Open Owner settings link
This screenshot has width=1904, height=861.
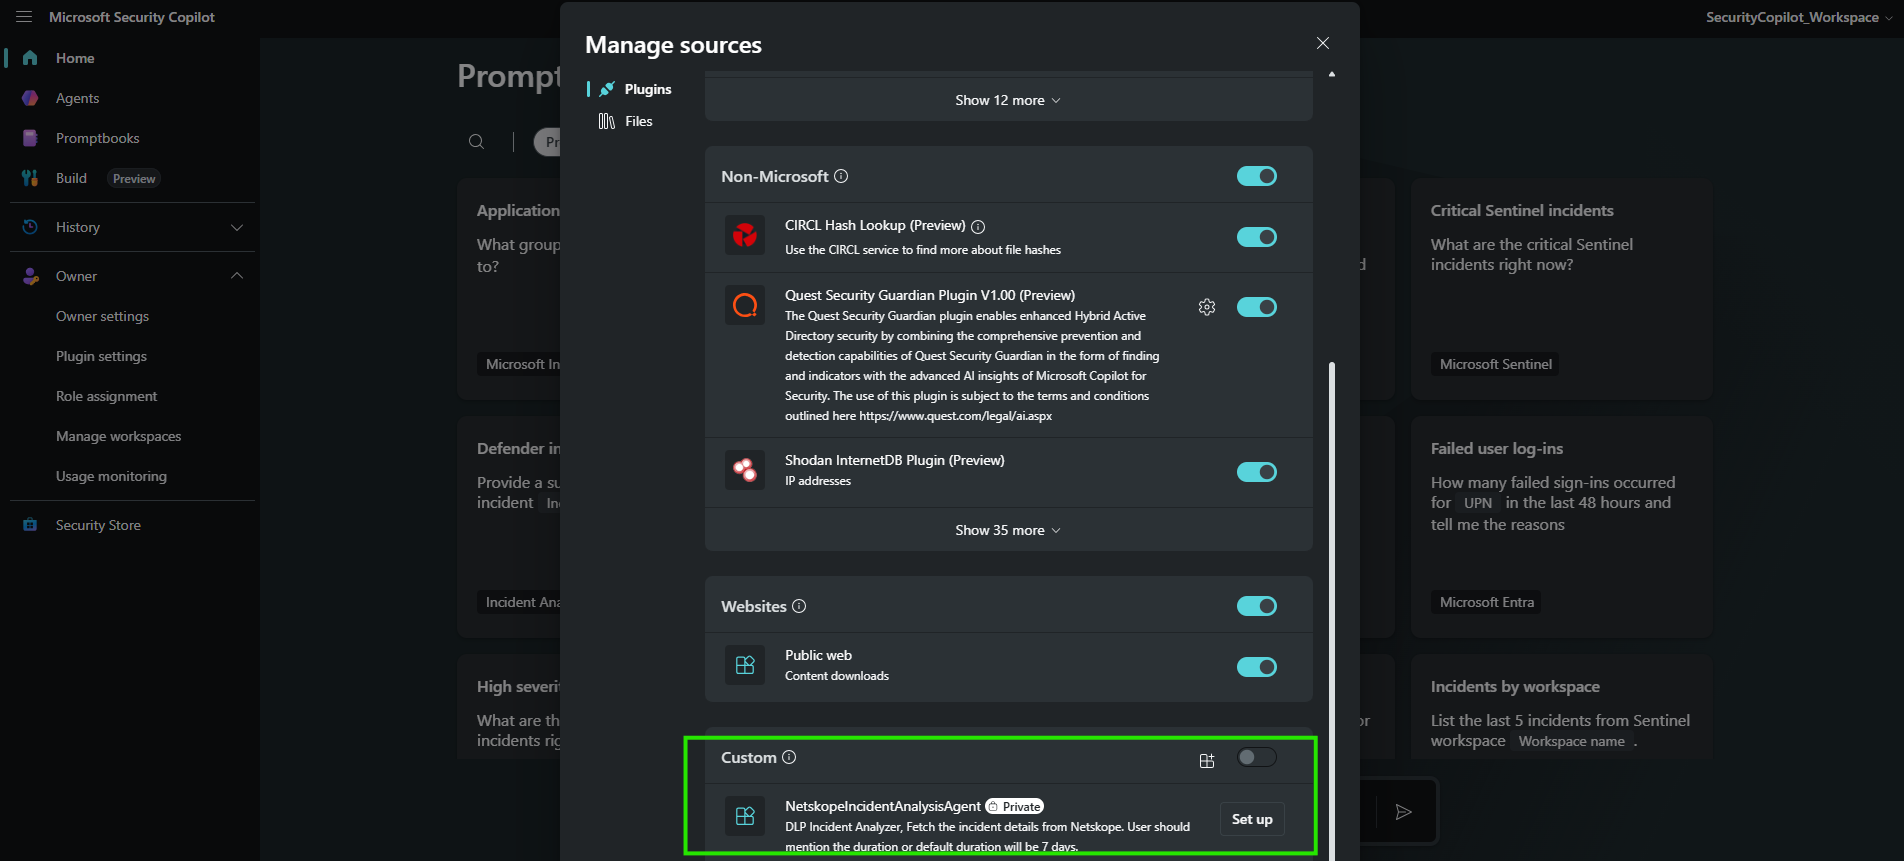[x=102, y=316]
